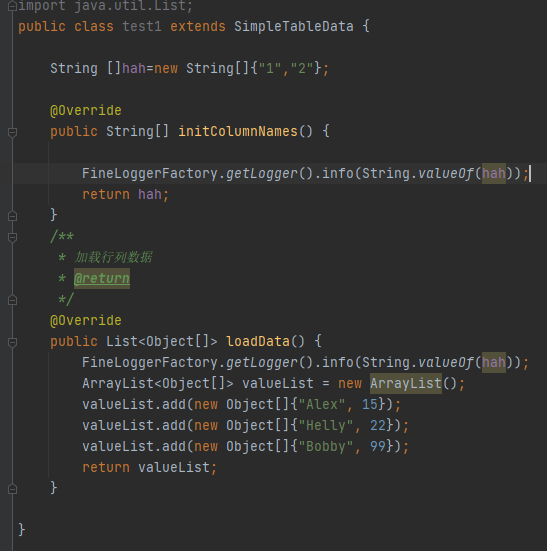Click the 加载行列数据 comment text

click(113, 258)
